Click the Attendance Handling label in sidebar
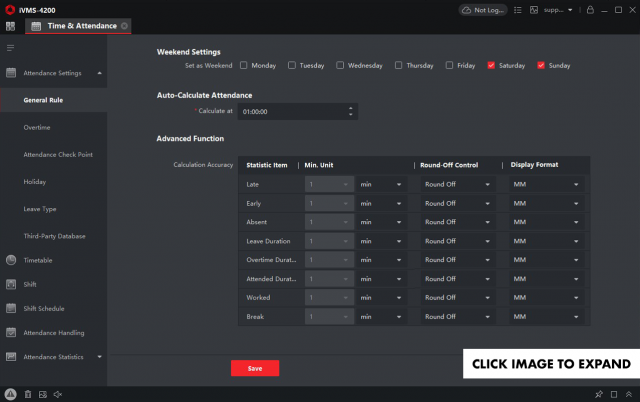The image size is (640, 402). 54,333
